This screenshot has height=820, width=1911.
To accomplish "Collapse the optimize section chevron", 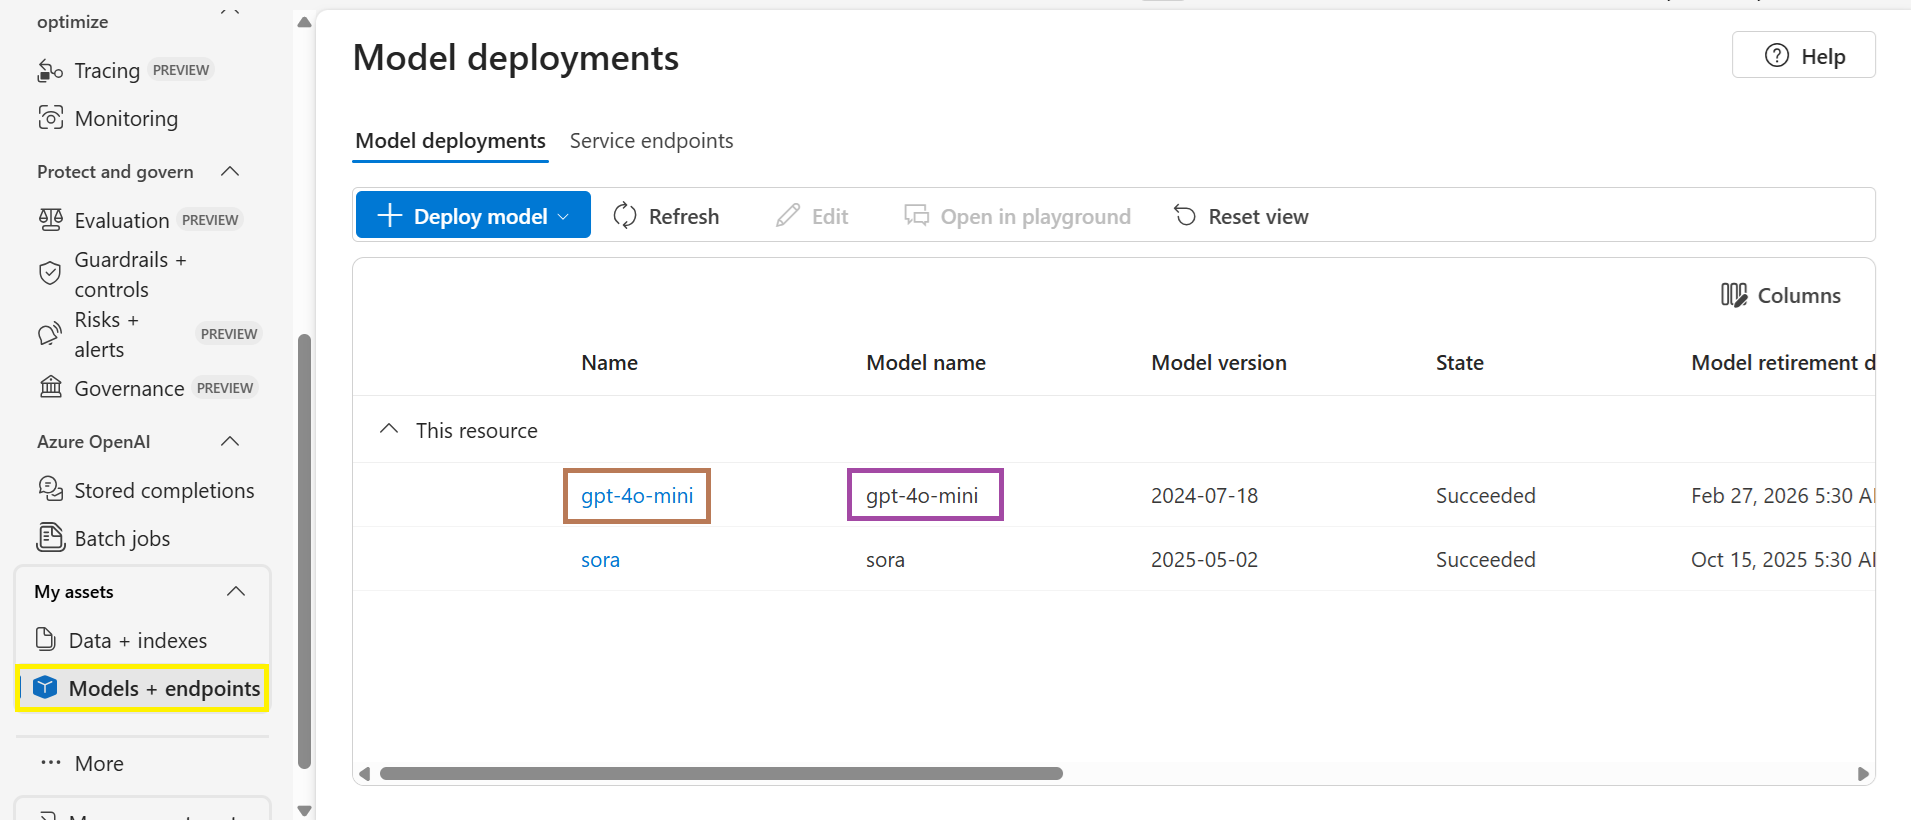I will pos(230,14).
